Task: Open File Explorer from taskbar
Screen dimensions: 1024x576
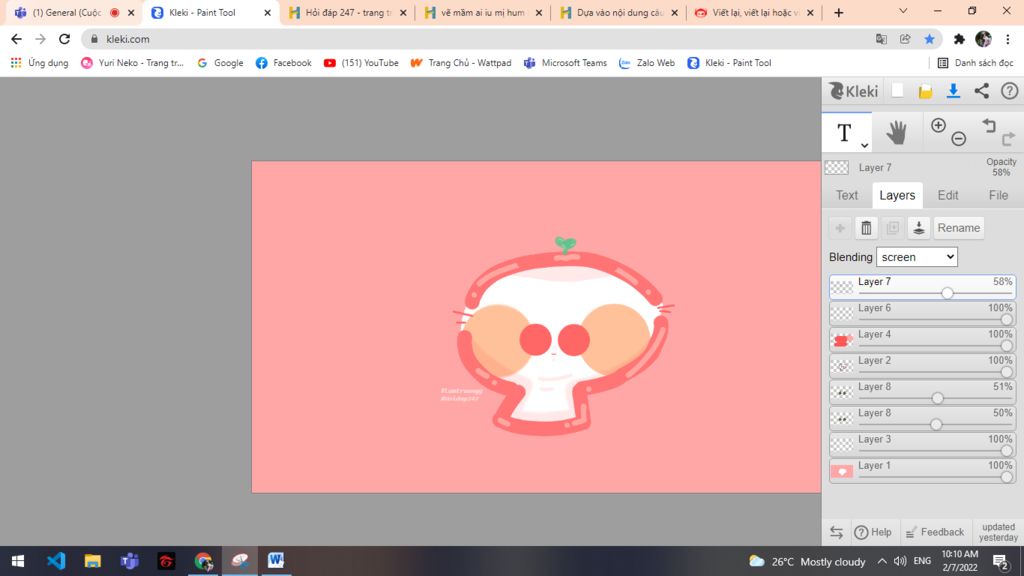Action: tap(93, 561)
